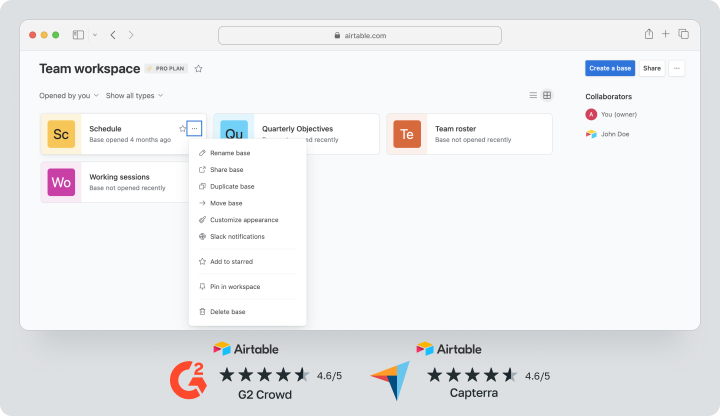This screenshot has width=720, height=416.
Task: Open the sidebar dropdown chevron in Safari
Action: point(95,35)
